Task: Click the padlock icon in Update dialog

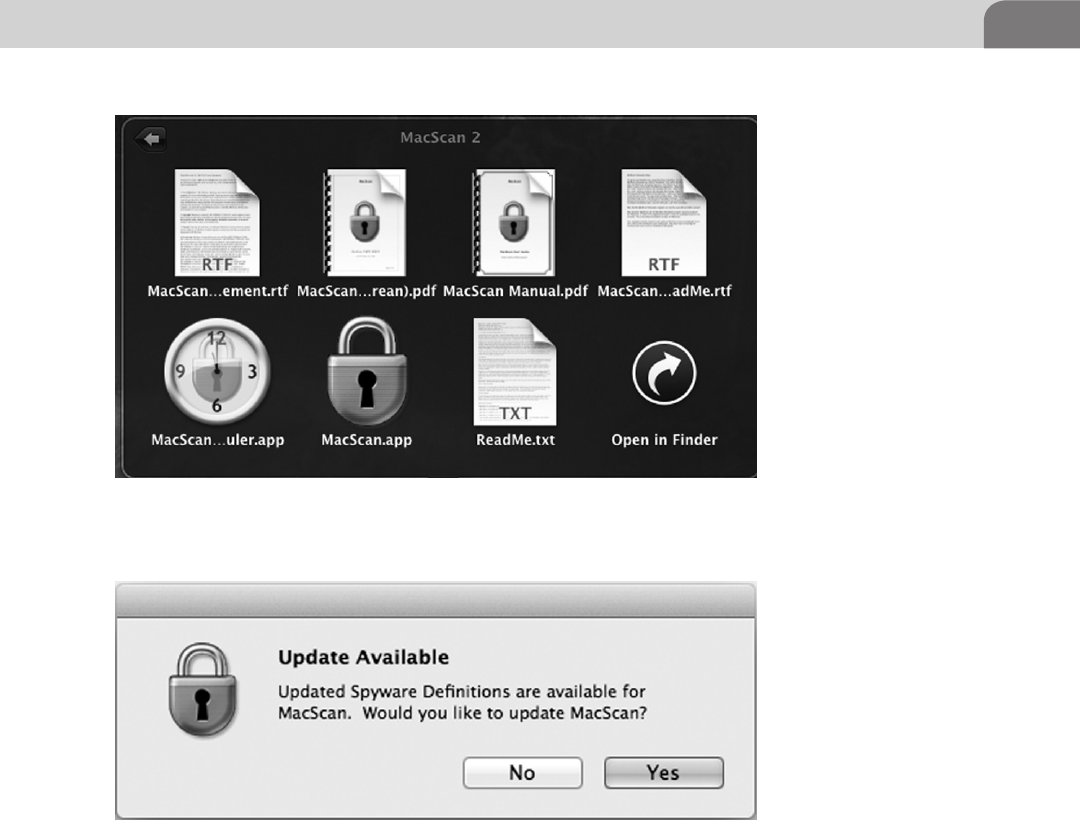Action: tap(203, 689)
